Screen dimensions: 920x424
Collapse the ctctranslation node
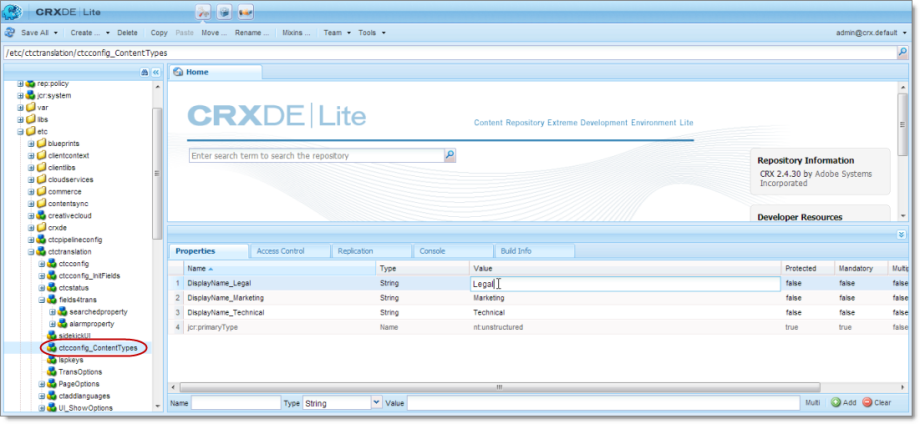point(31,252)
